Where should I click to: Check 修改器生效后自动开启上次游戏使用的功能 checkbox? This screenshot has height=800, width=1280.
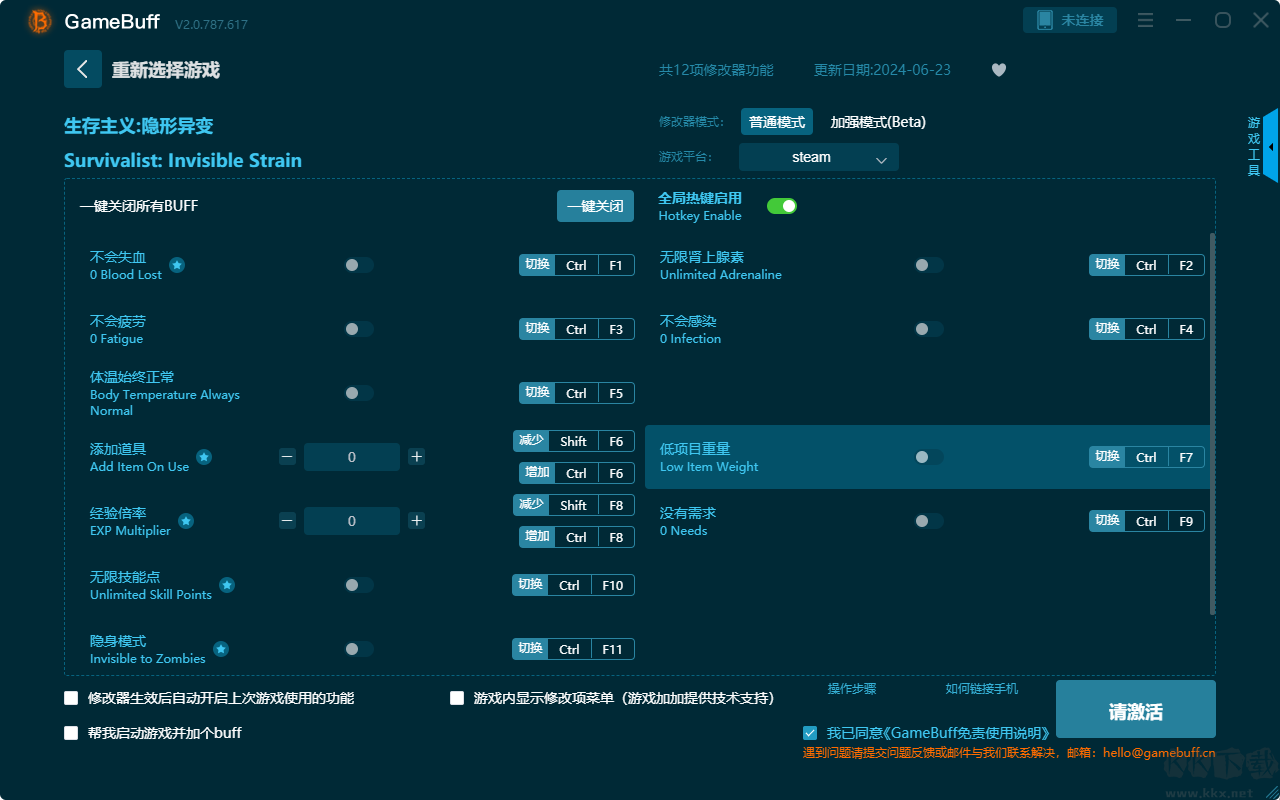click(x=71, y=698)
